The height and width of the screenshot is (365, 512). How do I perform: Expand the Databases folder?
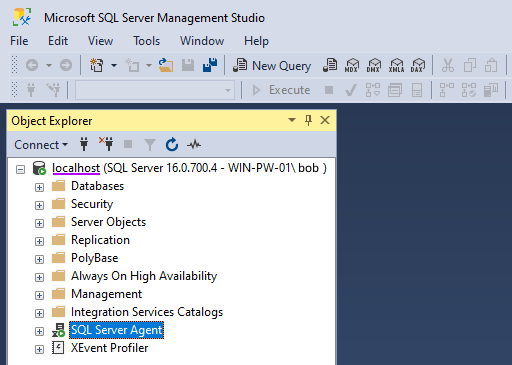(39, 187)
